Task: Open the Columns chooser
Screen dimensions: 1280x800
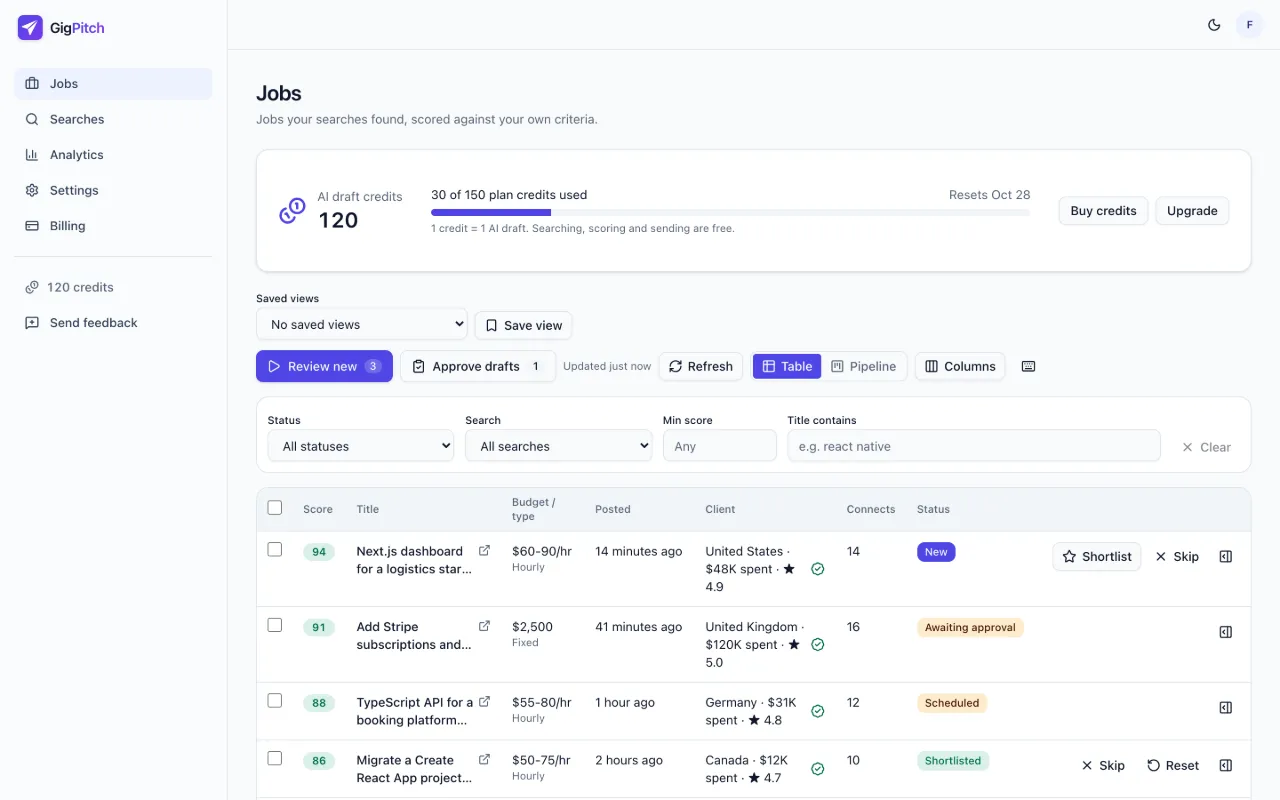Action: [x=960, y=366]
